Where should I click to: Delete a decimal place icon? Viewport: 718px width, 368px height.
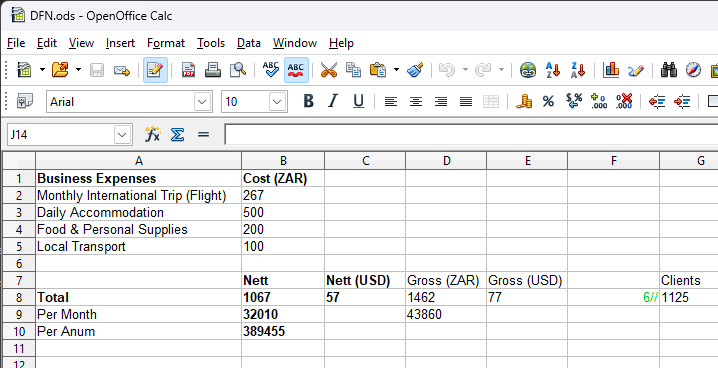tap(624, 101)
